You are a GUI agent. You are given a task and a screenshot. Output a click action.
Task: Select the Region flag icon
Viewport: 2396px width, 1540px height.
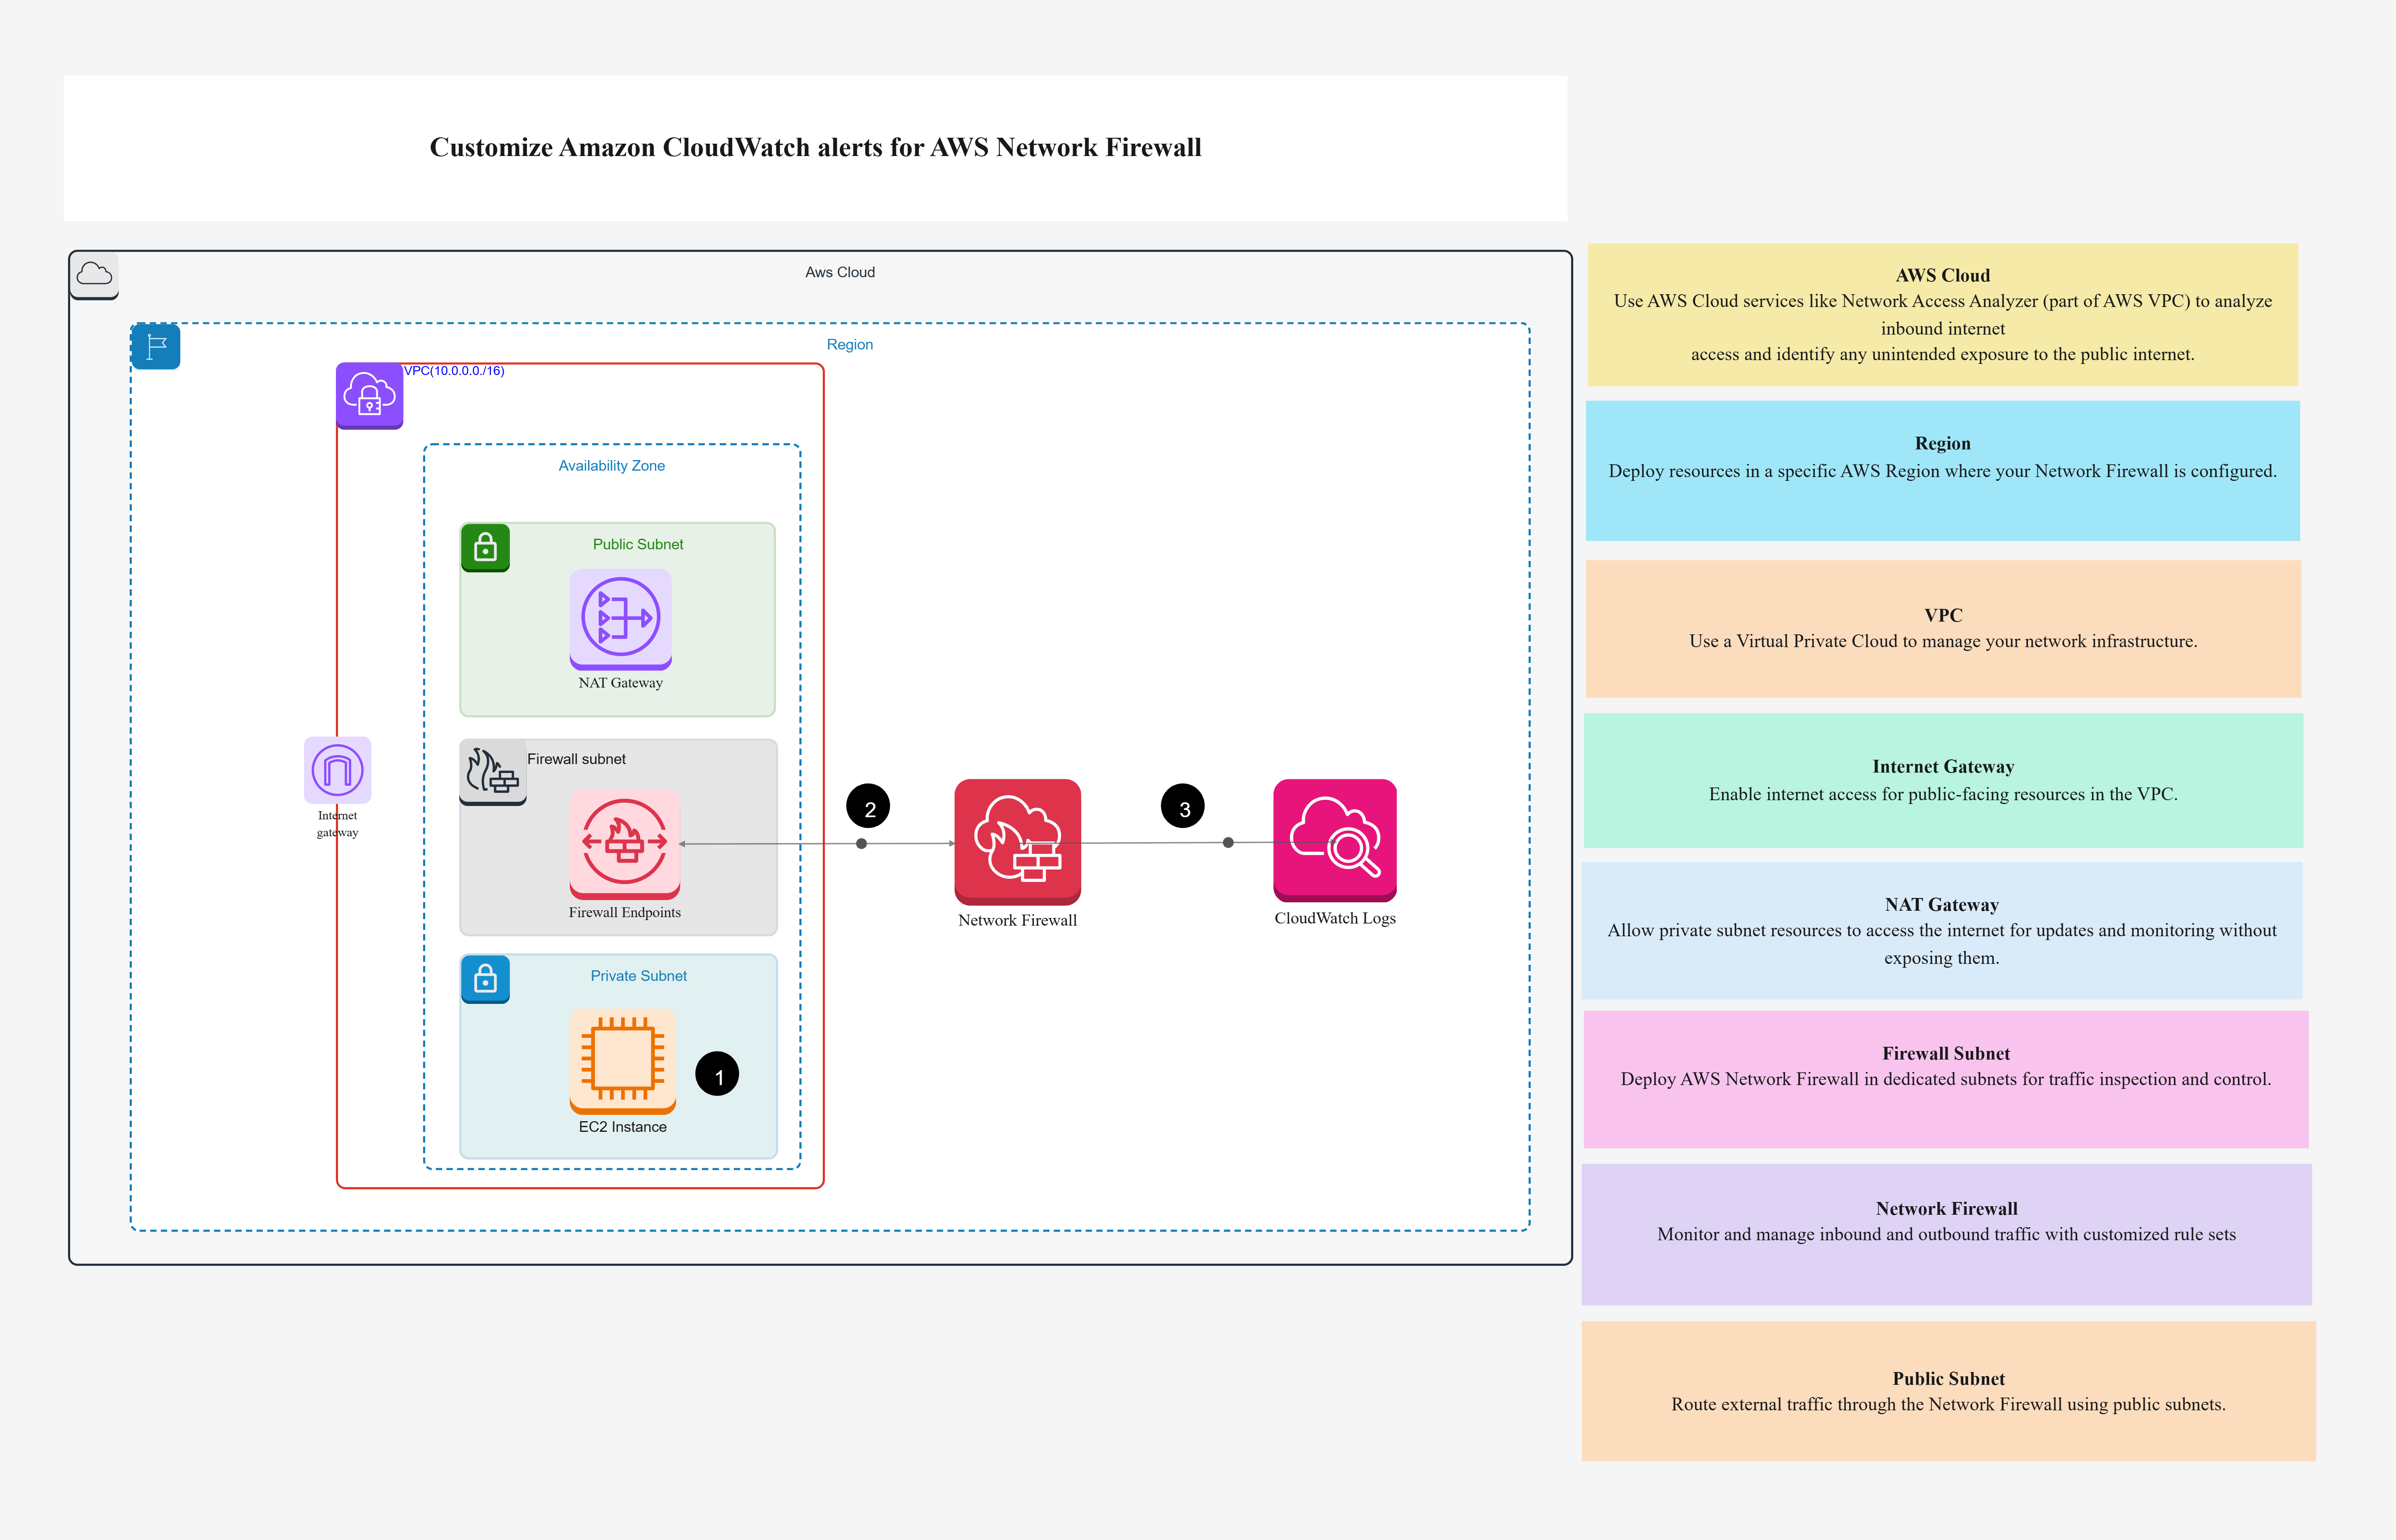pyautogui.click(x=156, y=346)
